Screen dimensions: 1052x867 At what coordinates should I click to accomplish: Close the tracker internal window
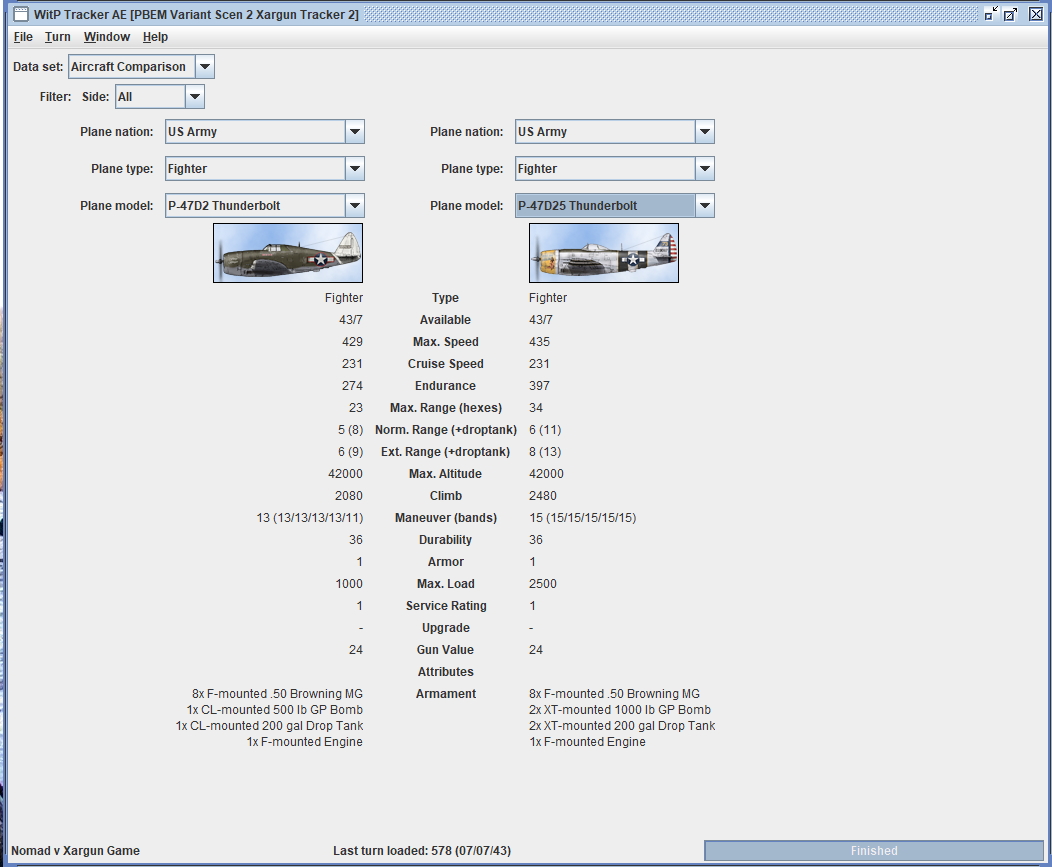(x=1036, y=14)
